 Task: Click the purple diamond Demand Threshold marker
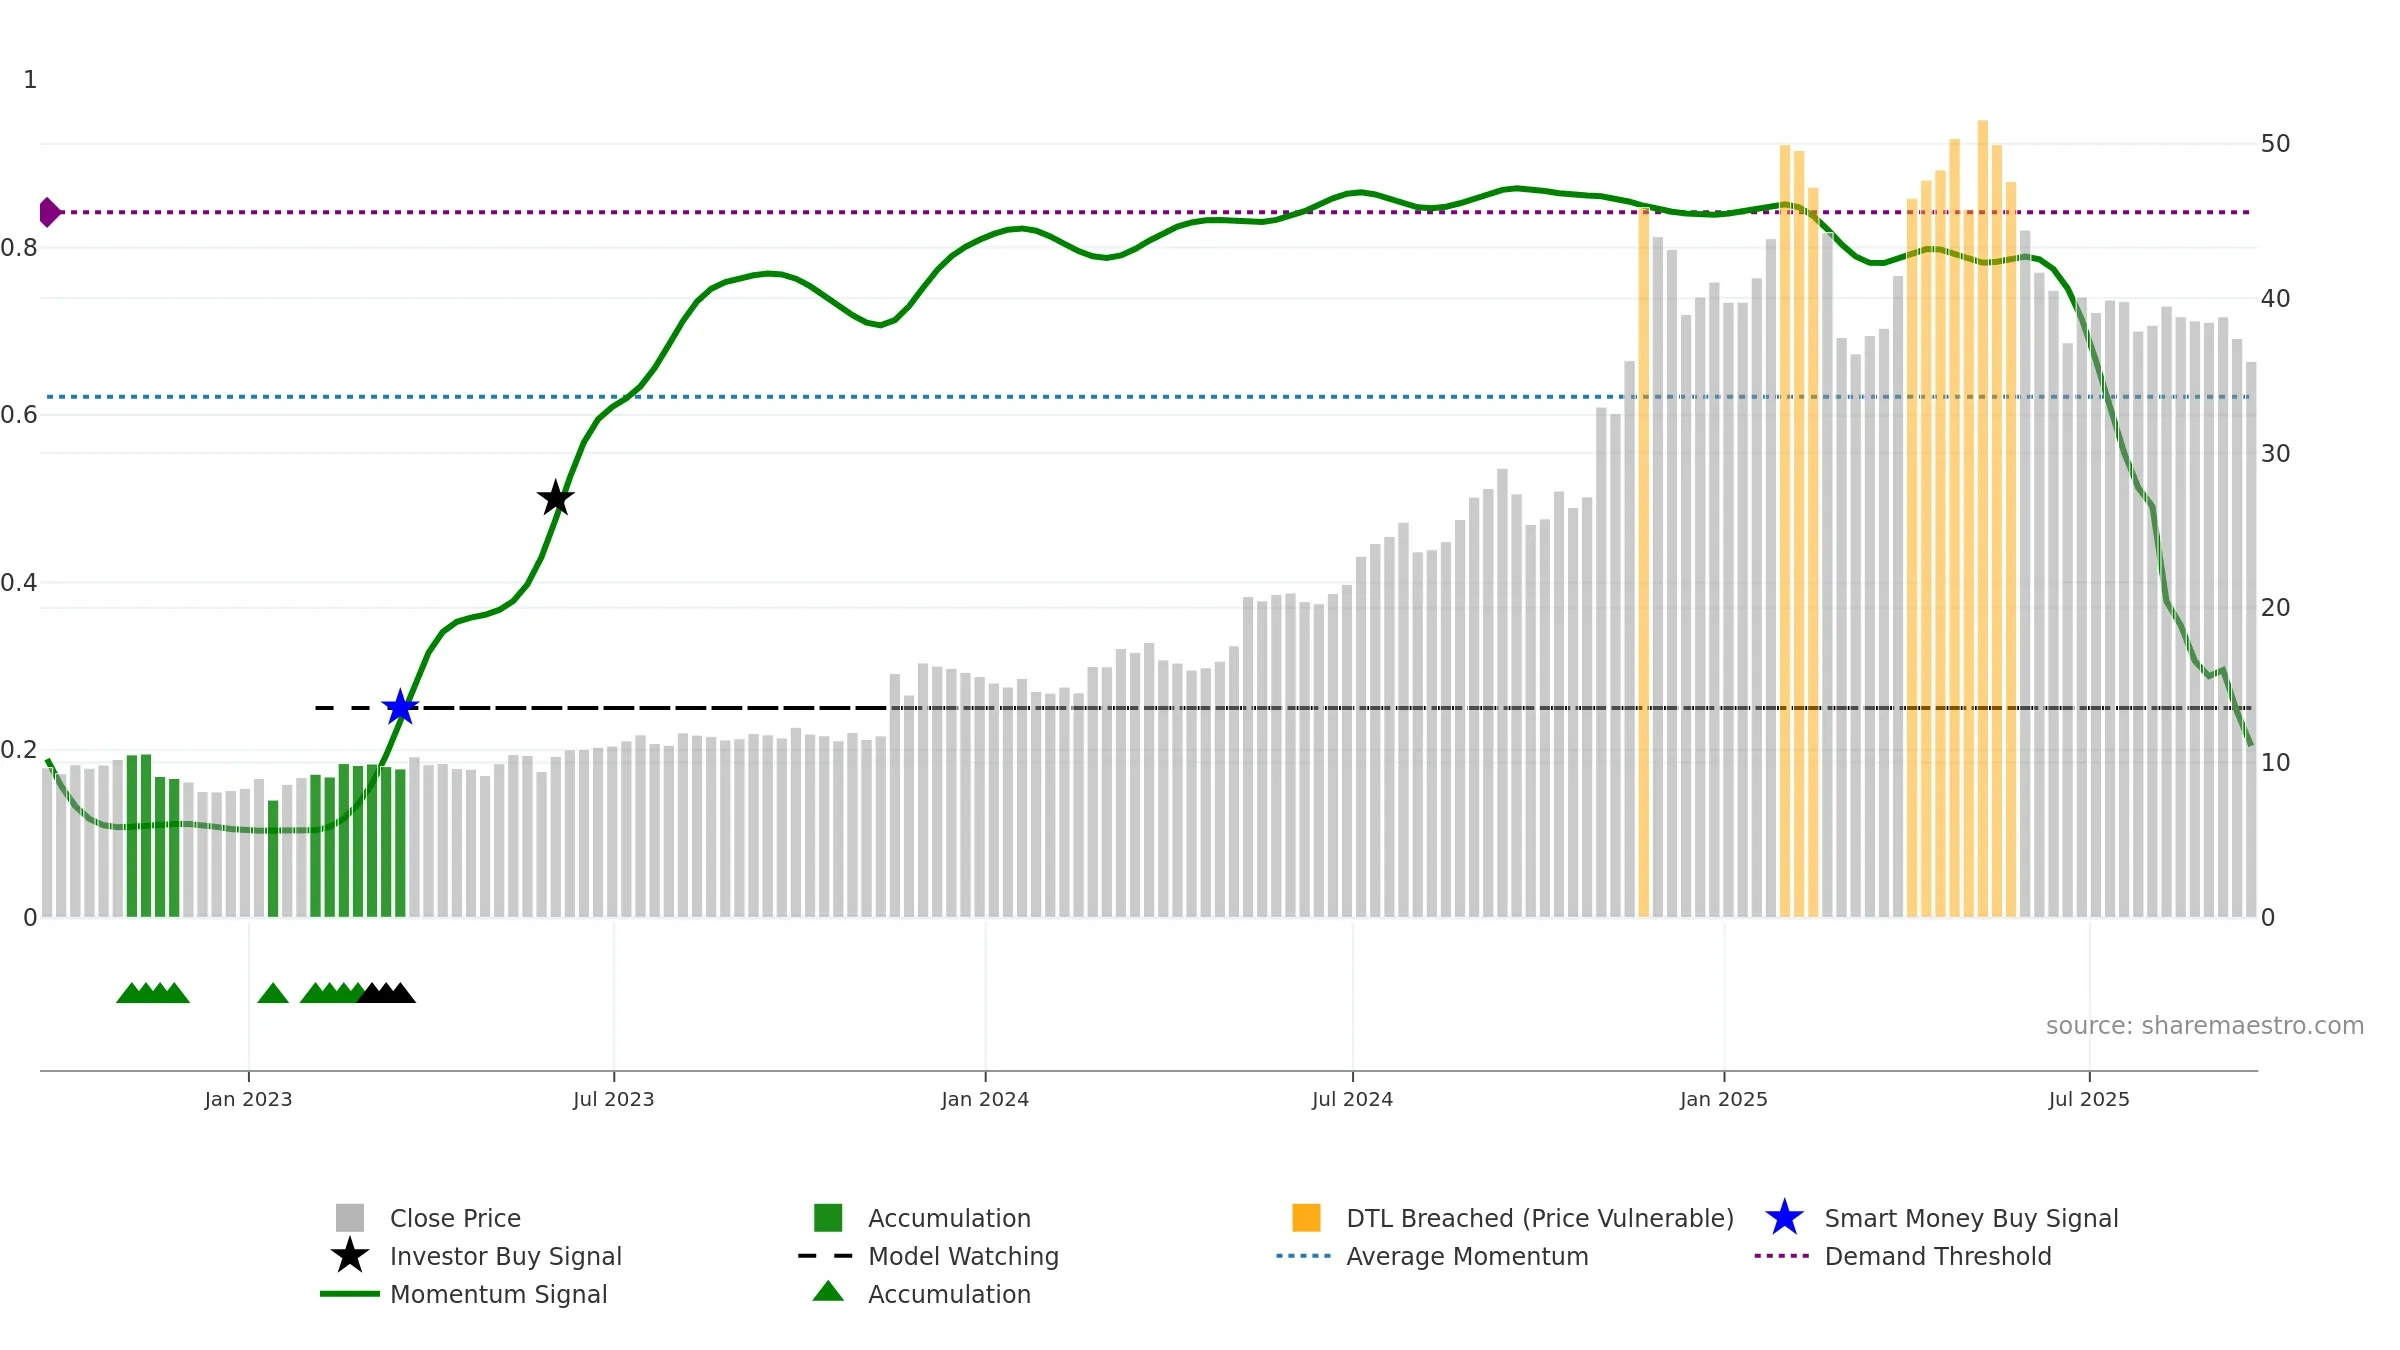click(x=48, y=212)
